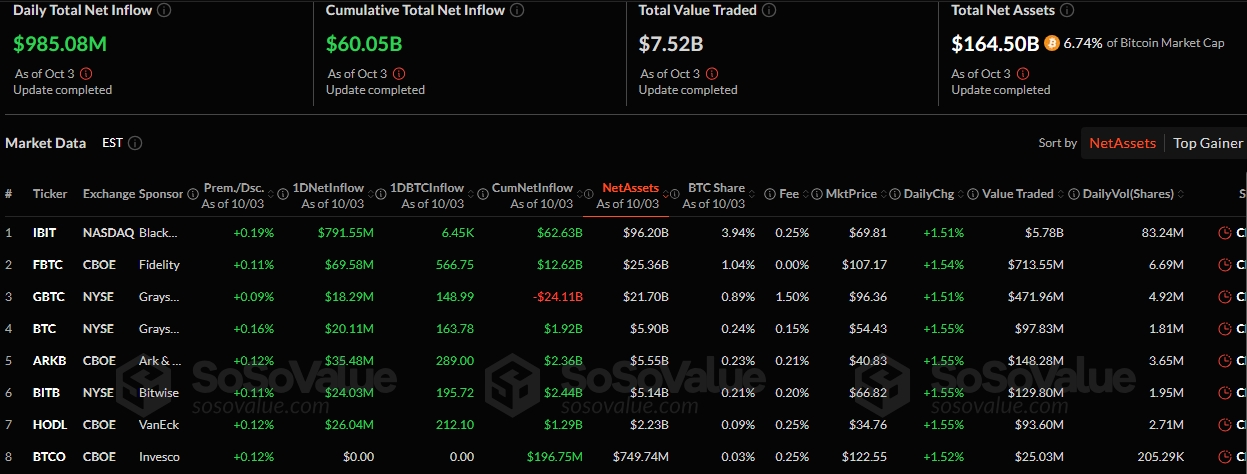Screen dimensions: 1247x474
Task: Click sort arrows beside Value Traded header
Action: click(x=1062, y=194)
